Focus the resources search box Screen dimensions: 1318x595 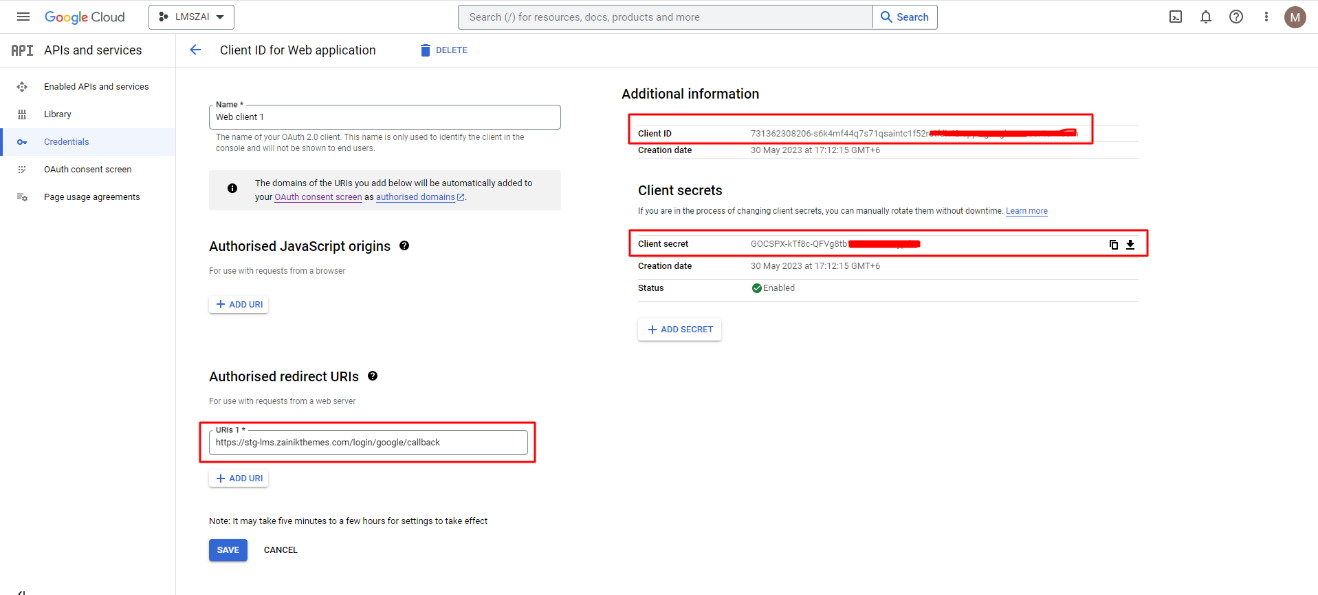665,17
